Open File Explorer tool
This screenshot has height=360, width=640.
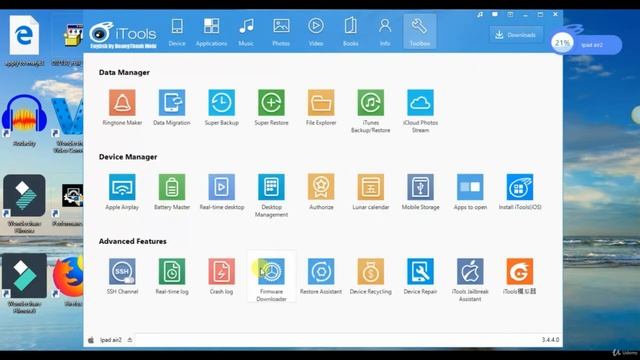pos(321,103)
